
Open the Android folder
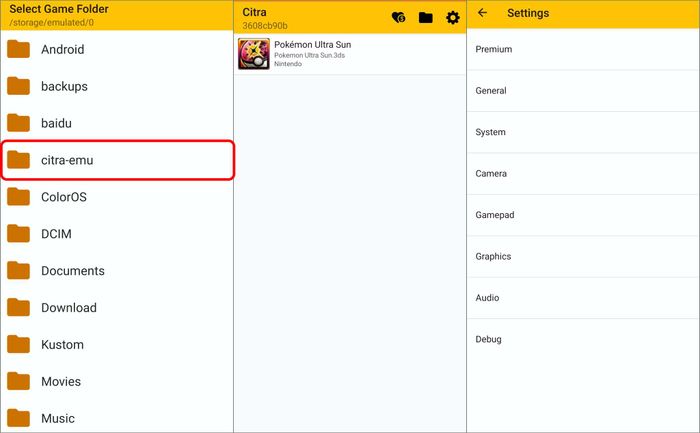[x=62, y=49]
